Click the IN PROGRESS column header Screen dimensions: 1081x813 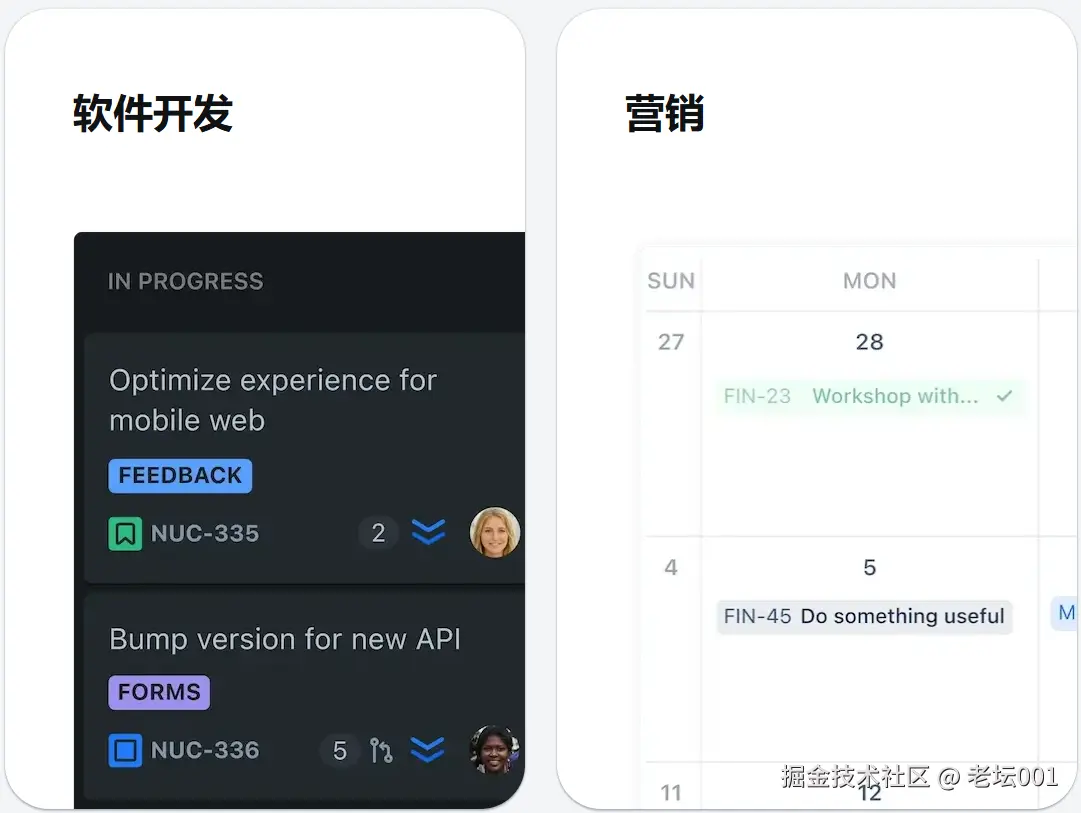[x=185, y=282]
